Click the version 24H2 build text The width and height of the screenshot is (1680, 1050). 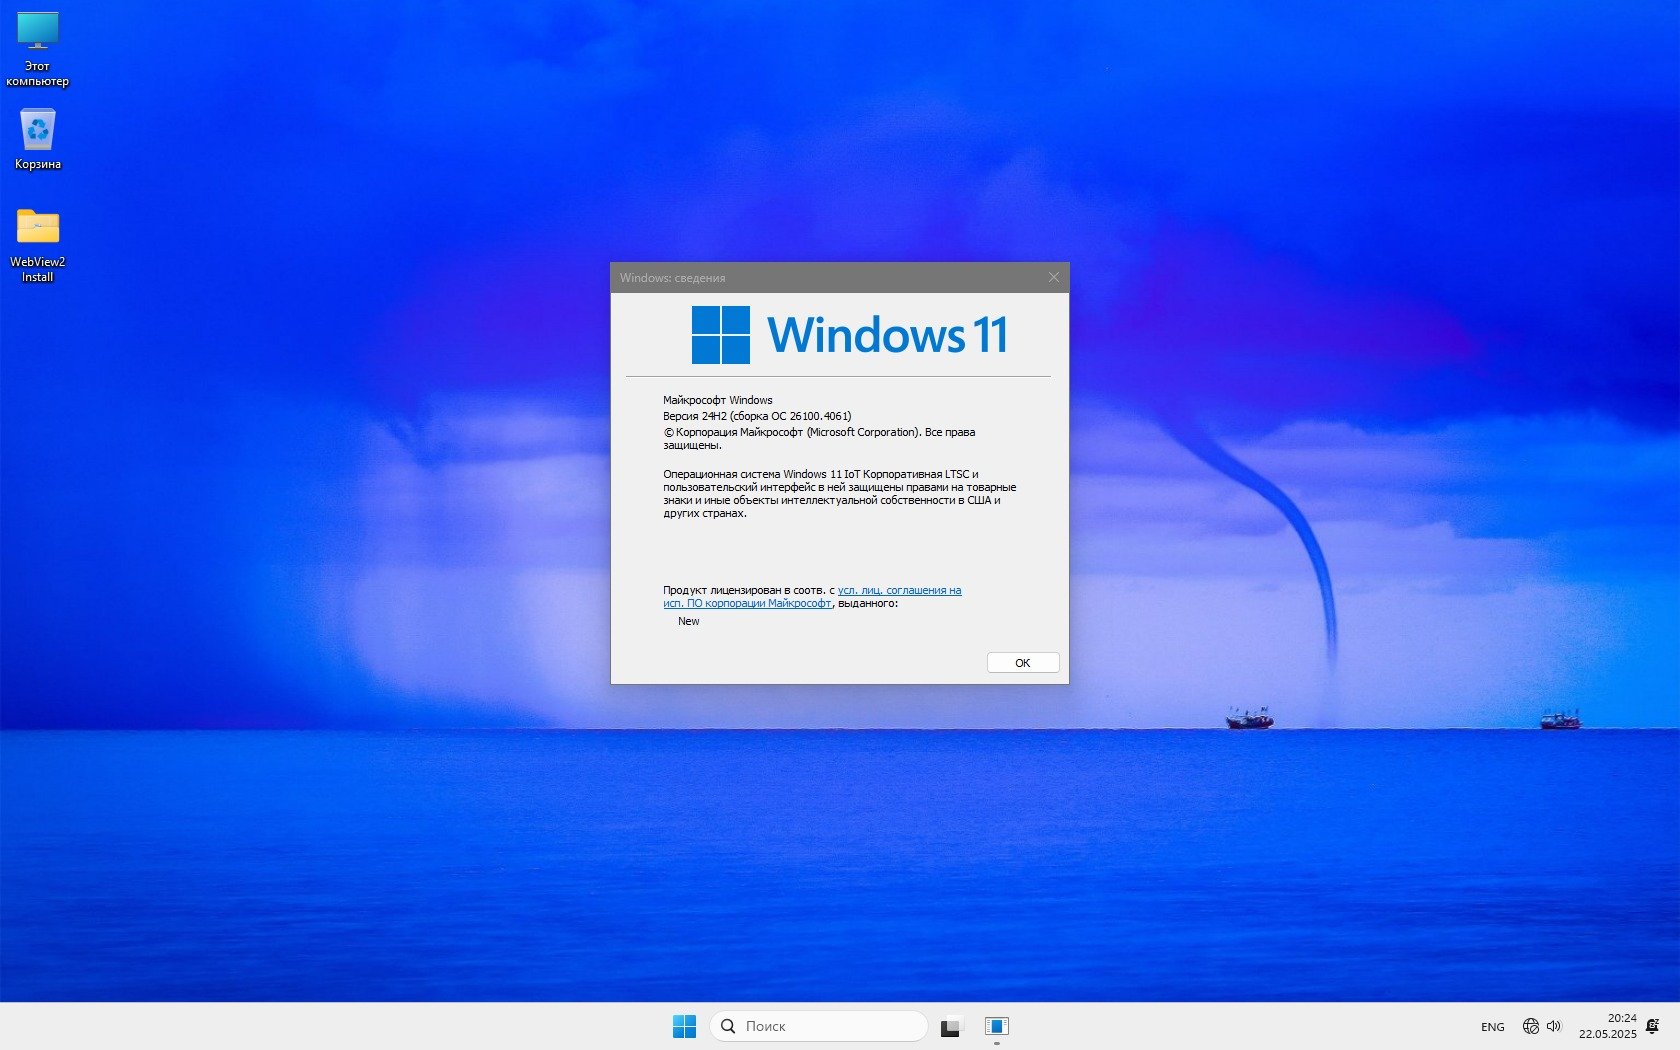(x=757, y=416)
